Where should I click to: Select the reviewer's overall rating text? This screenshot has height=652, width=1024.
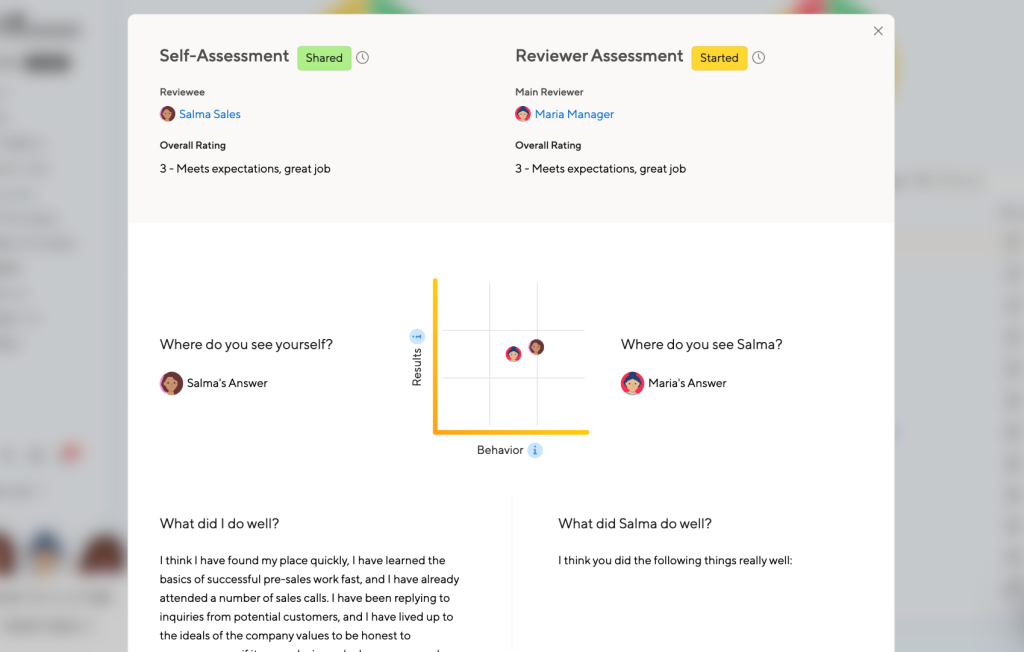point(600,169)
